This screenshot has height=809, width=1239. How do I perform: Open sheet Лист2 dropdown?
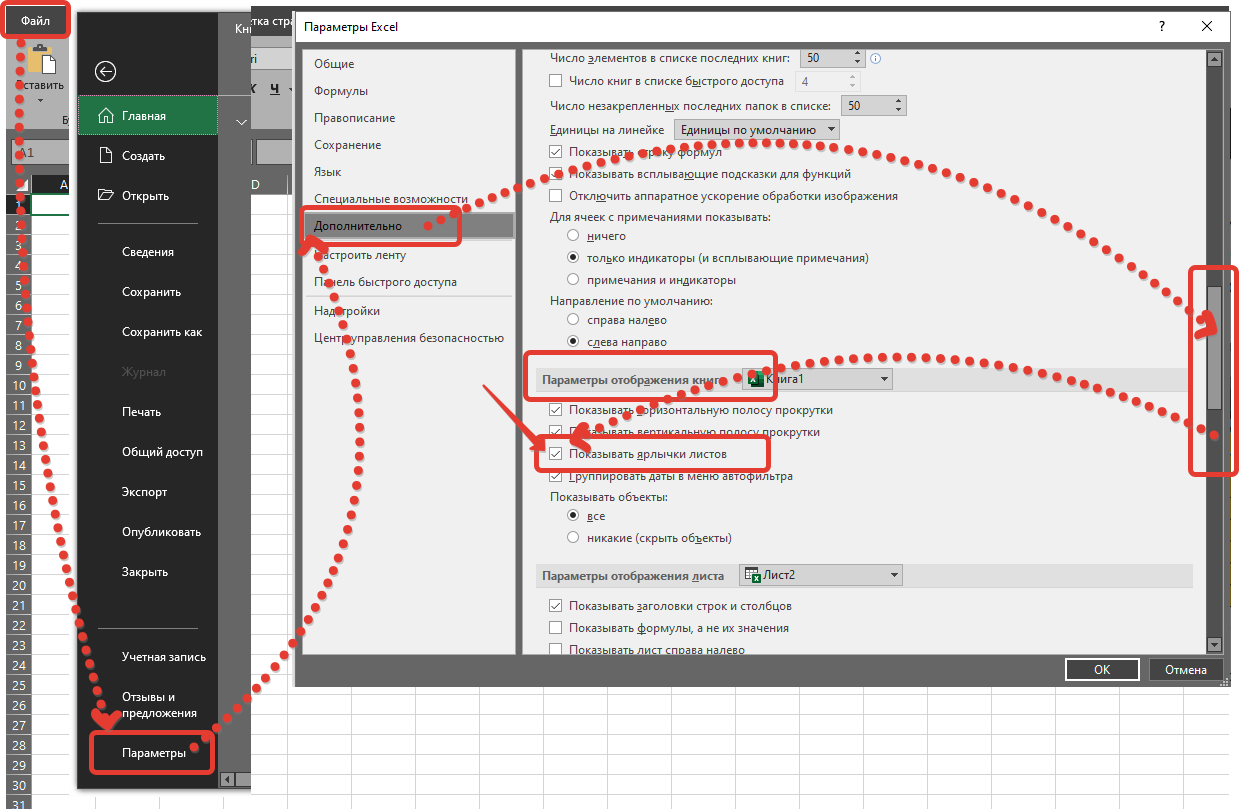[821, 575]
